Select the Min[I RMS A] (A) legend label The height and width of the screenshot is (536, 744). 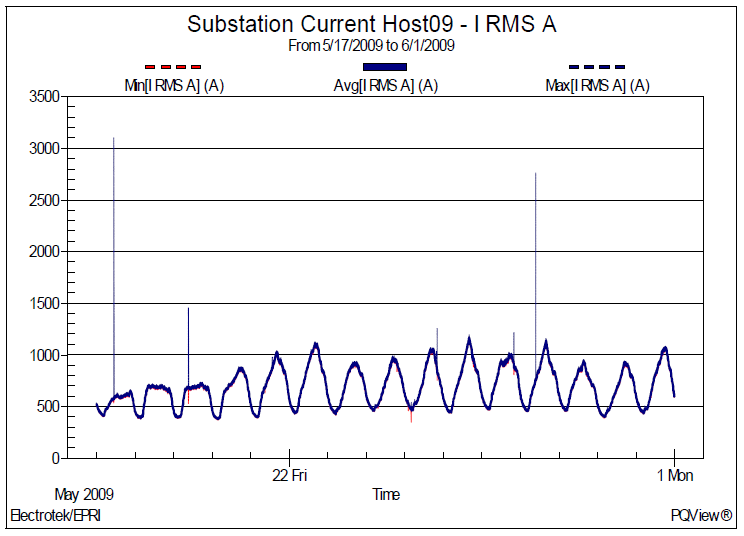[173, 86]
